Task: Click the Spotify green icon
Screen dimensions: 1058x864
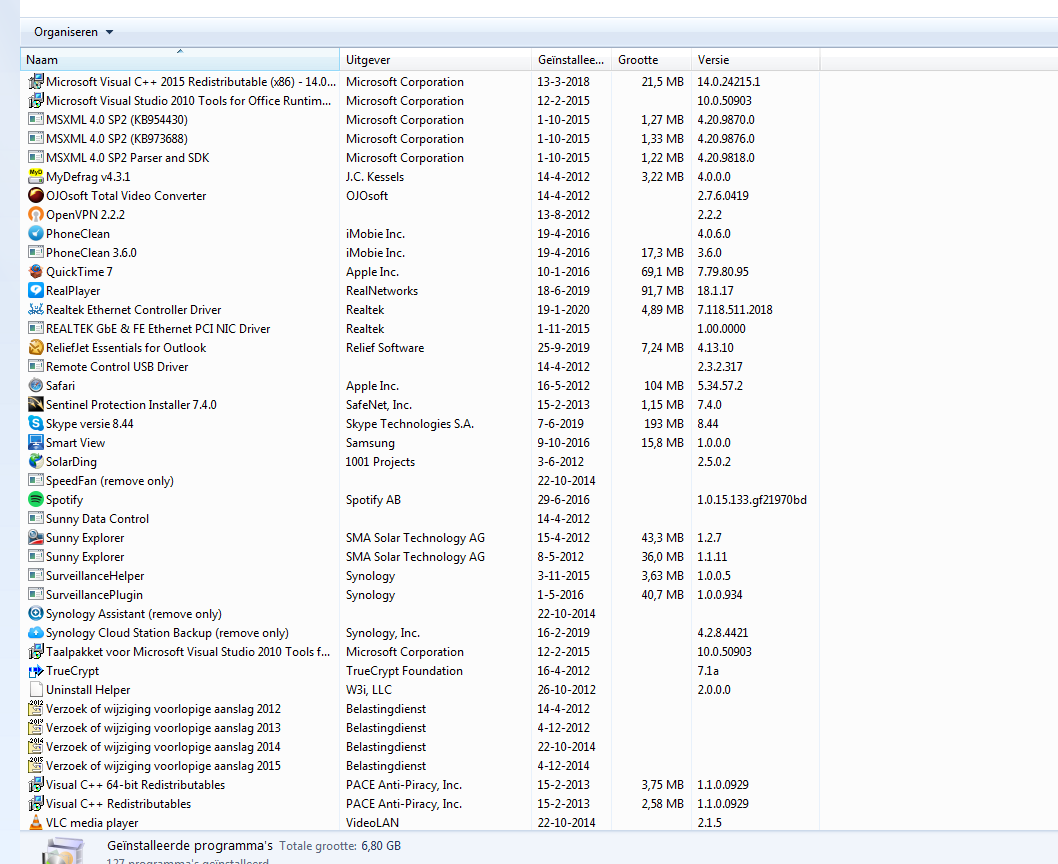Action: (x=36, y=500)
